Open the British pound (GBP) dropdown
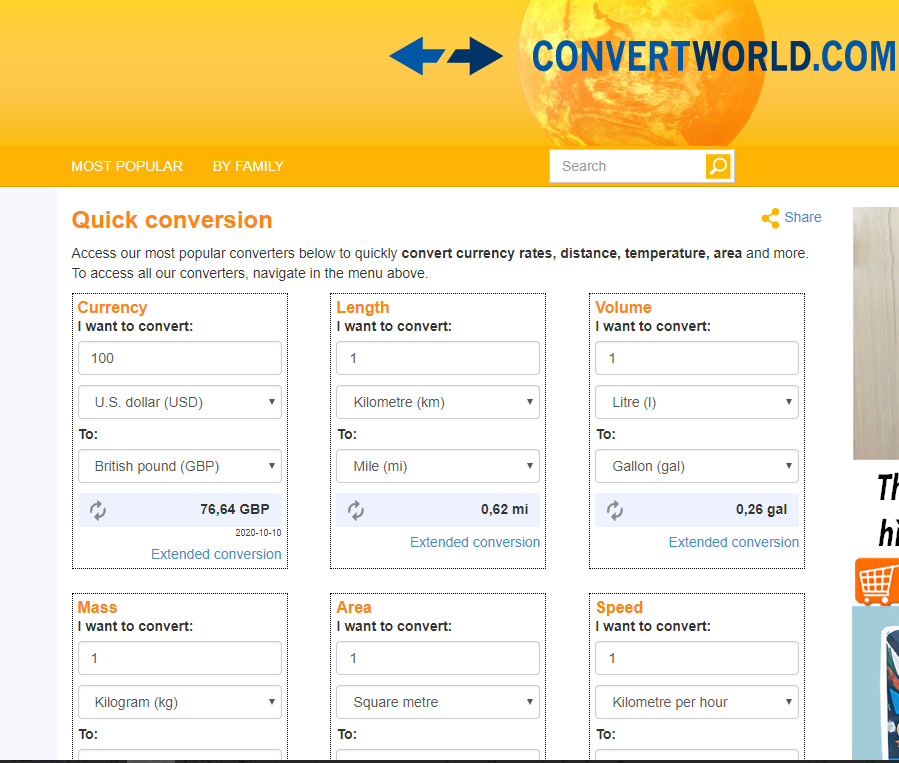The image size is (899, 763). coord(180,466)
